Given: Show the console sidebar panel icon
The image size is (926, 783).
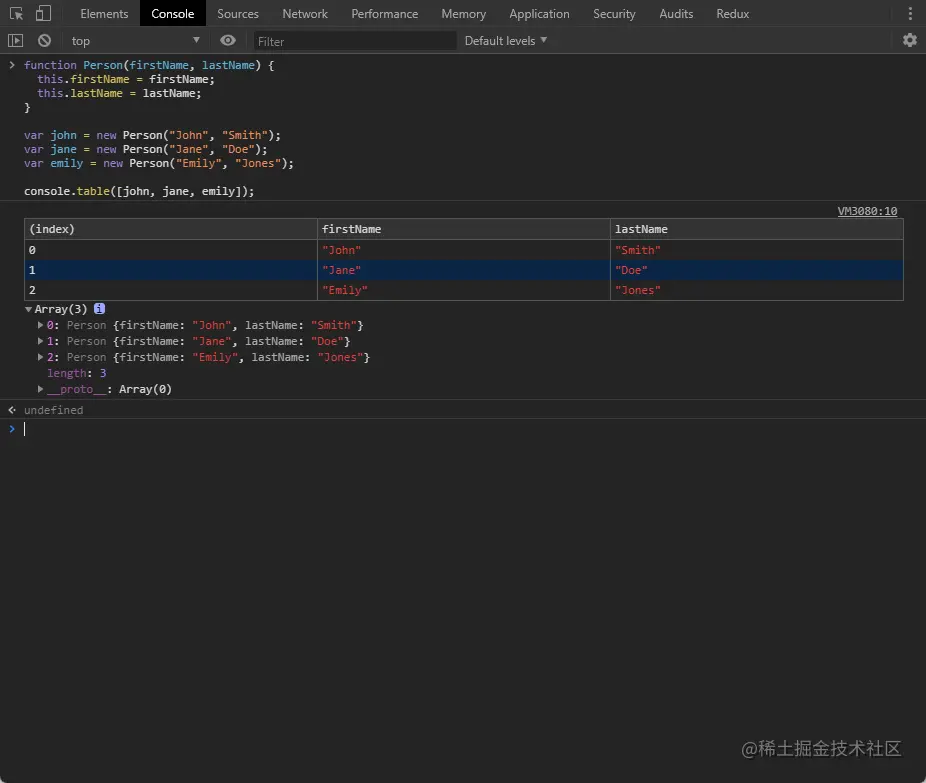Looking at the screenshot, I should [15, 41].
